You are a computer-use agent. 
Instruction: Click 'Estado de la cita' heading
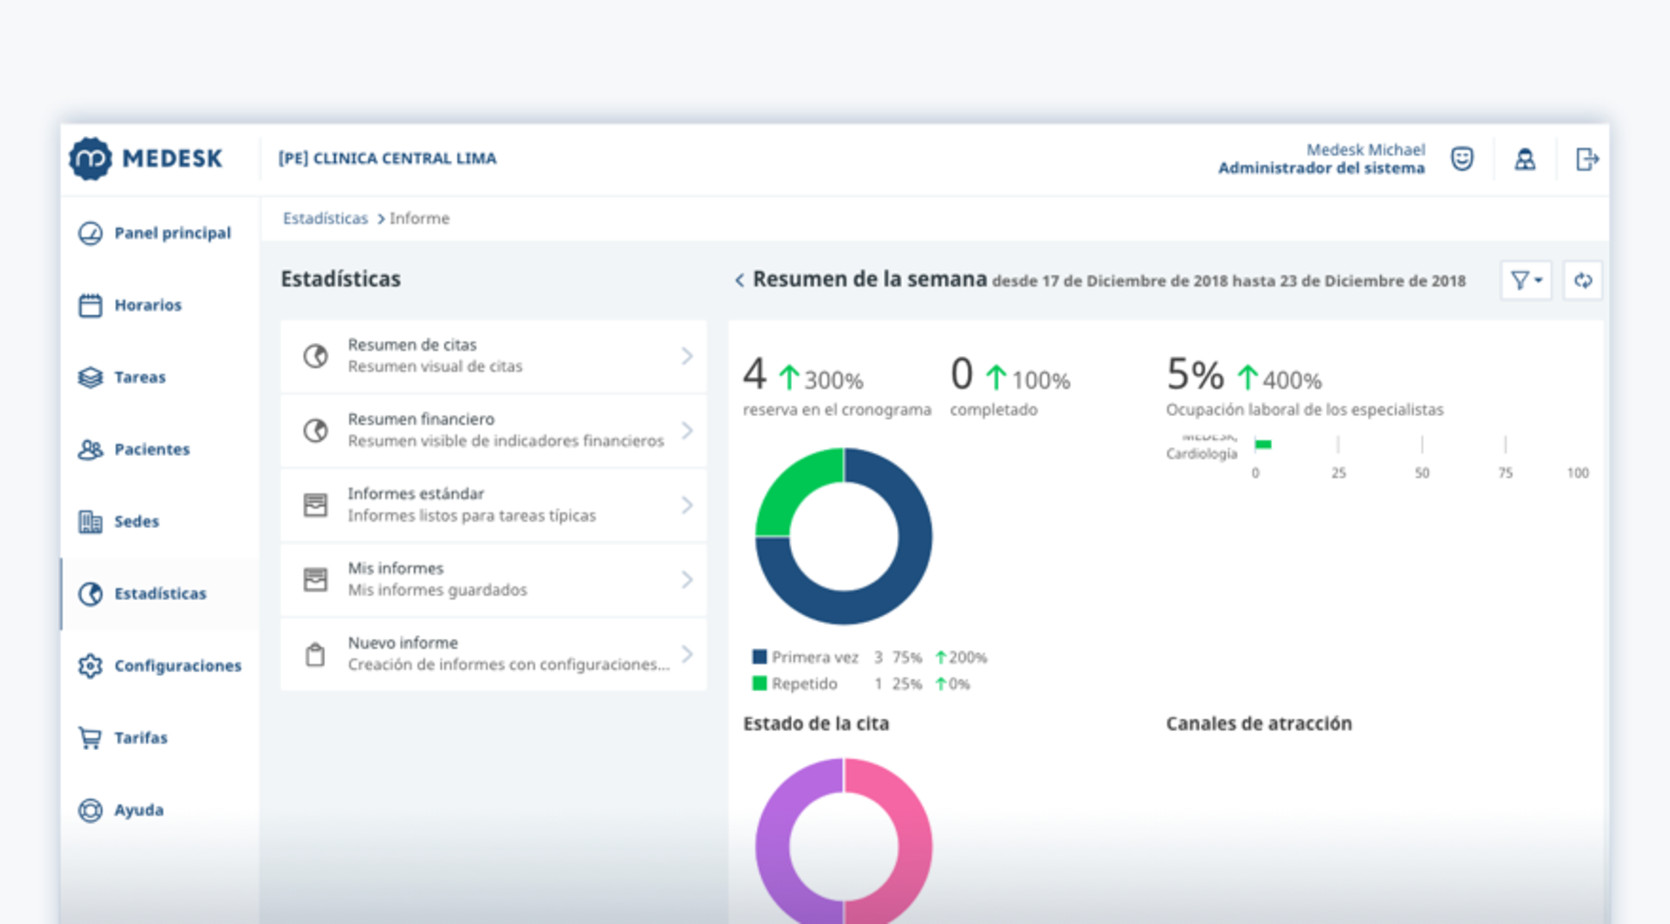(x=816, y=724)
